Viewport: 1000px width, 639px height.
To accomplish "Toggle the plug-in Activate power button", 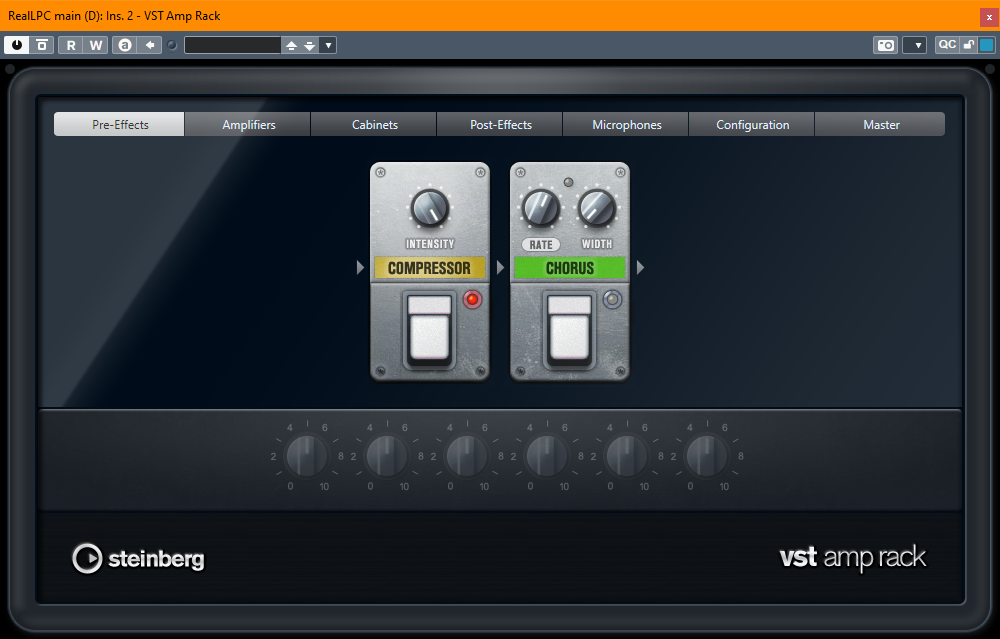I will click(17, 45).
